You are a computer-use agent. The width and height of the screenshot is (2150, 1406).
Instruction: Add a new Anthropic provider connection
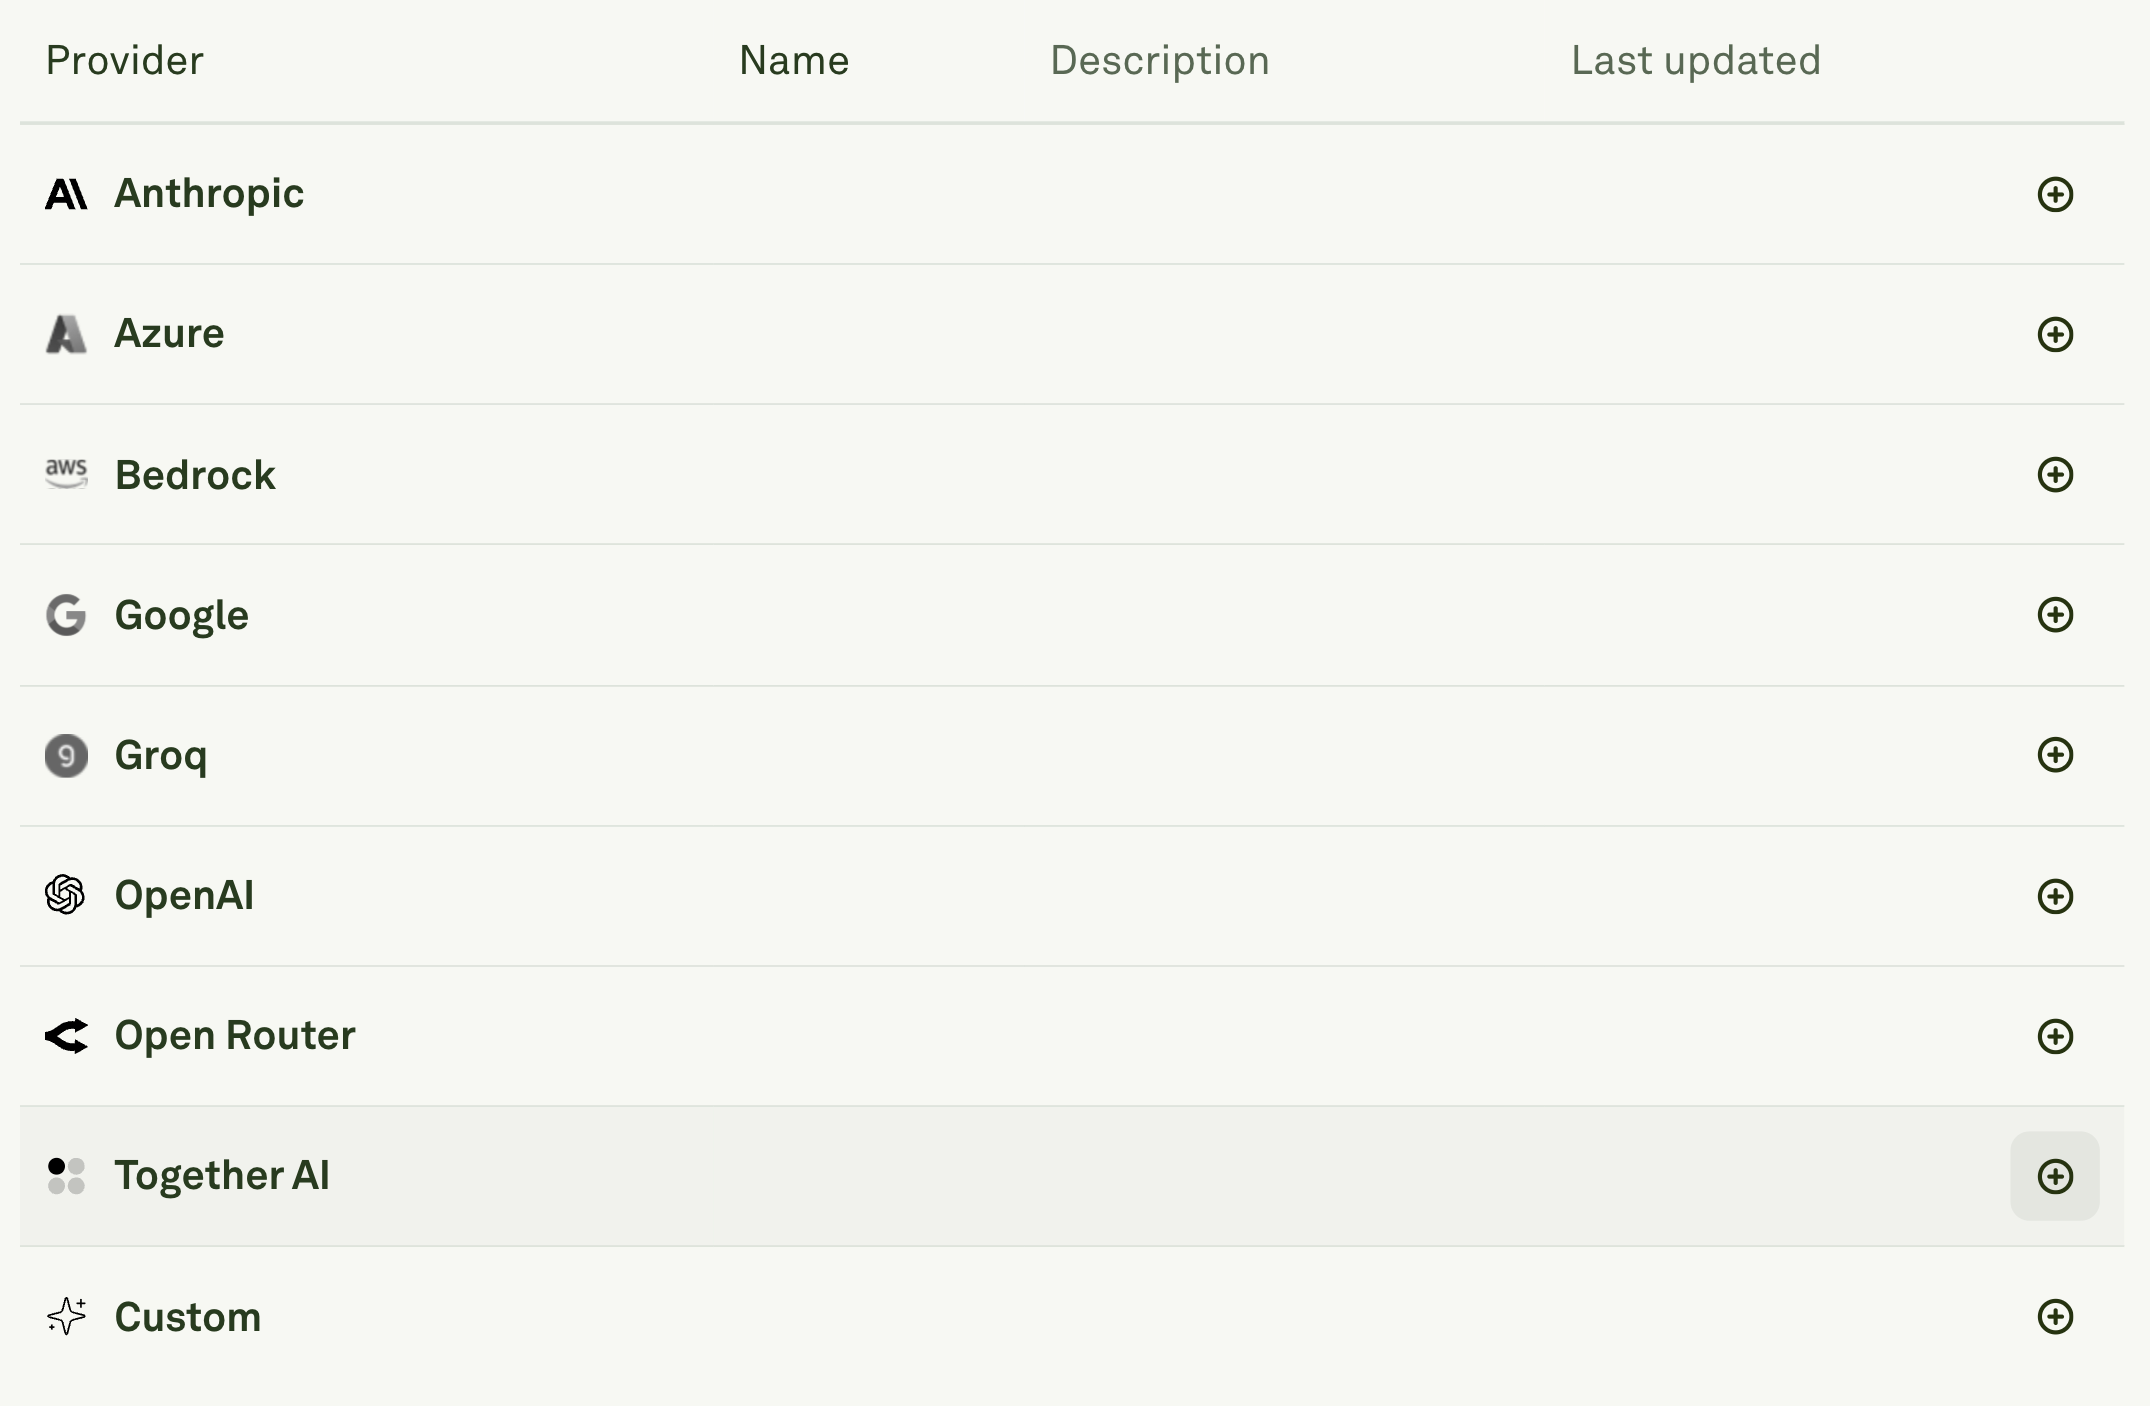(x=2056, y=193)
